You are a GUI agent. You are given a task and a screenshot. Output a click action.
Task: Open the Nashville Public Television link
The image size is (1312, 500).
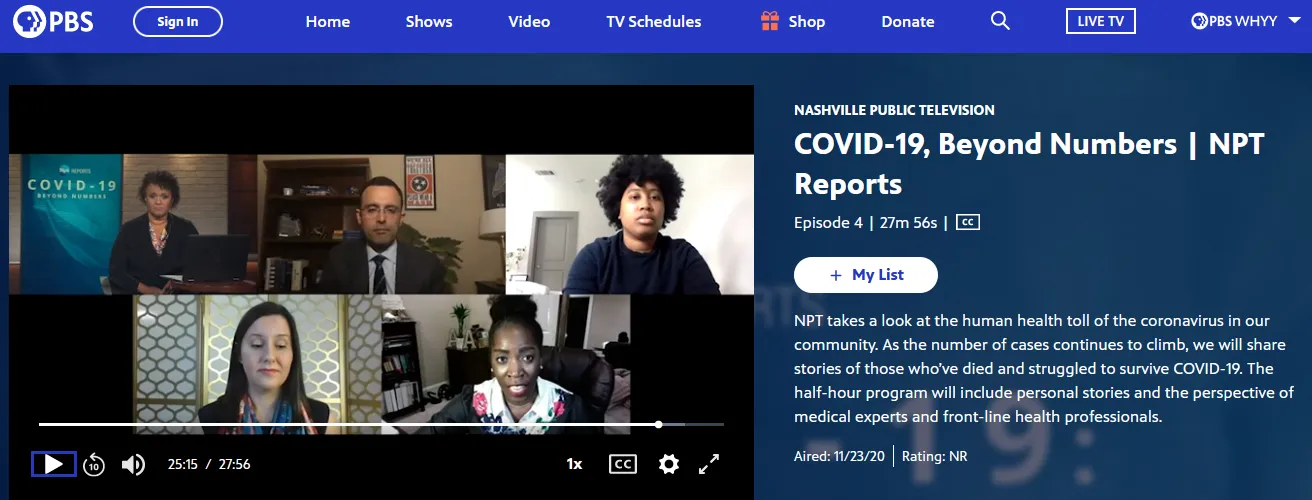pos(894,110)
